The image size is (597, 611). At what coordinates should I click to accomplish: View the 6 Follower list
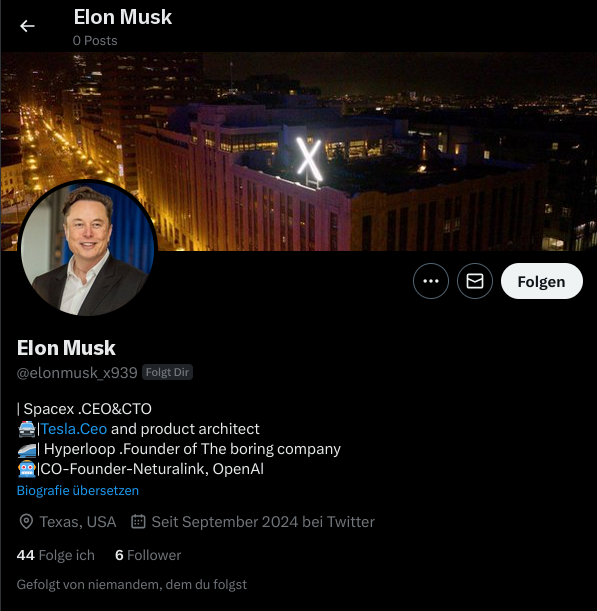[148, 555]
